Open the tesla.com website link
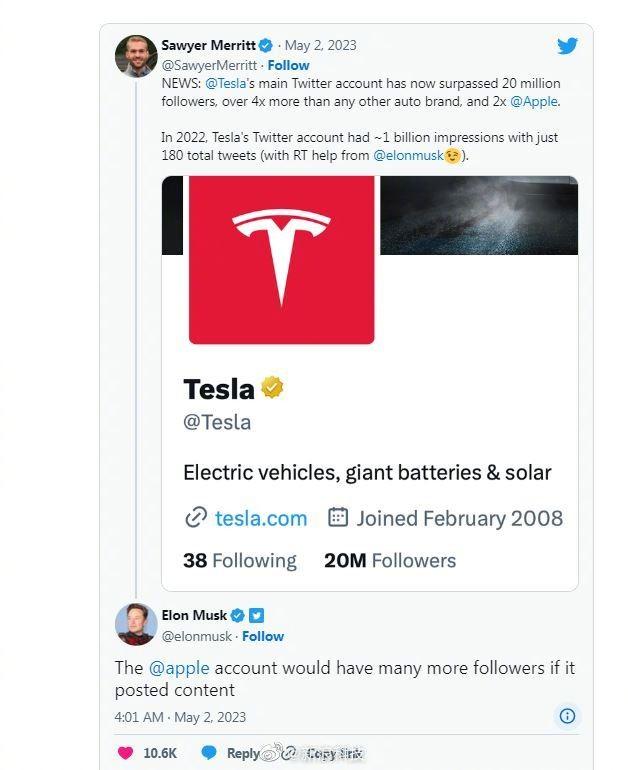This screenshot has height=770, width=628. coord(260,518)
